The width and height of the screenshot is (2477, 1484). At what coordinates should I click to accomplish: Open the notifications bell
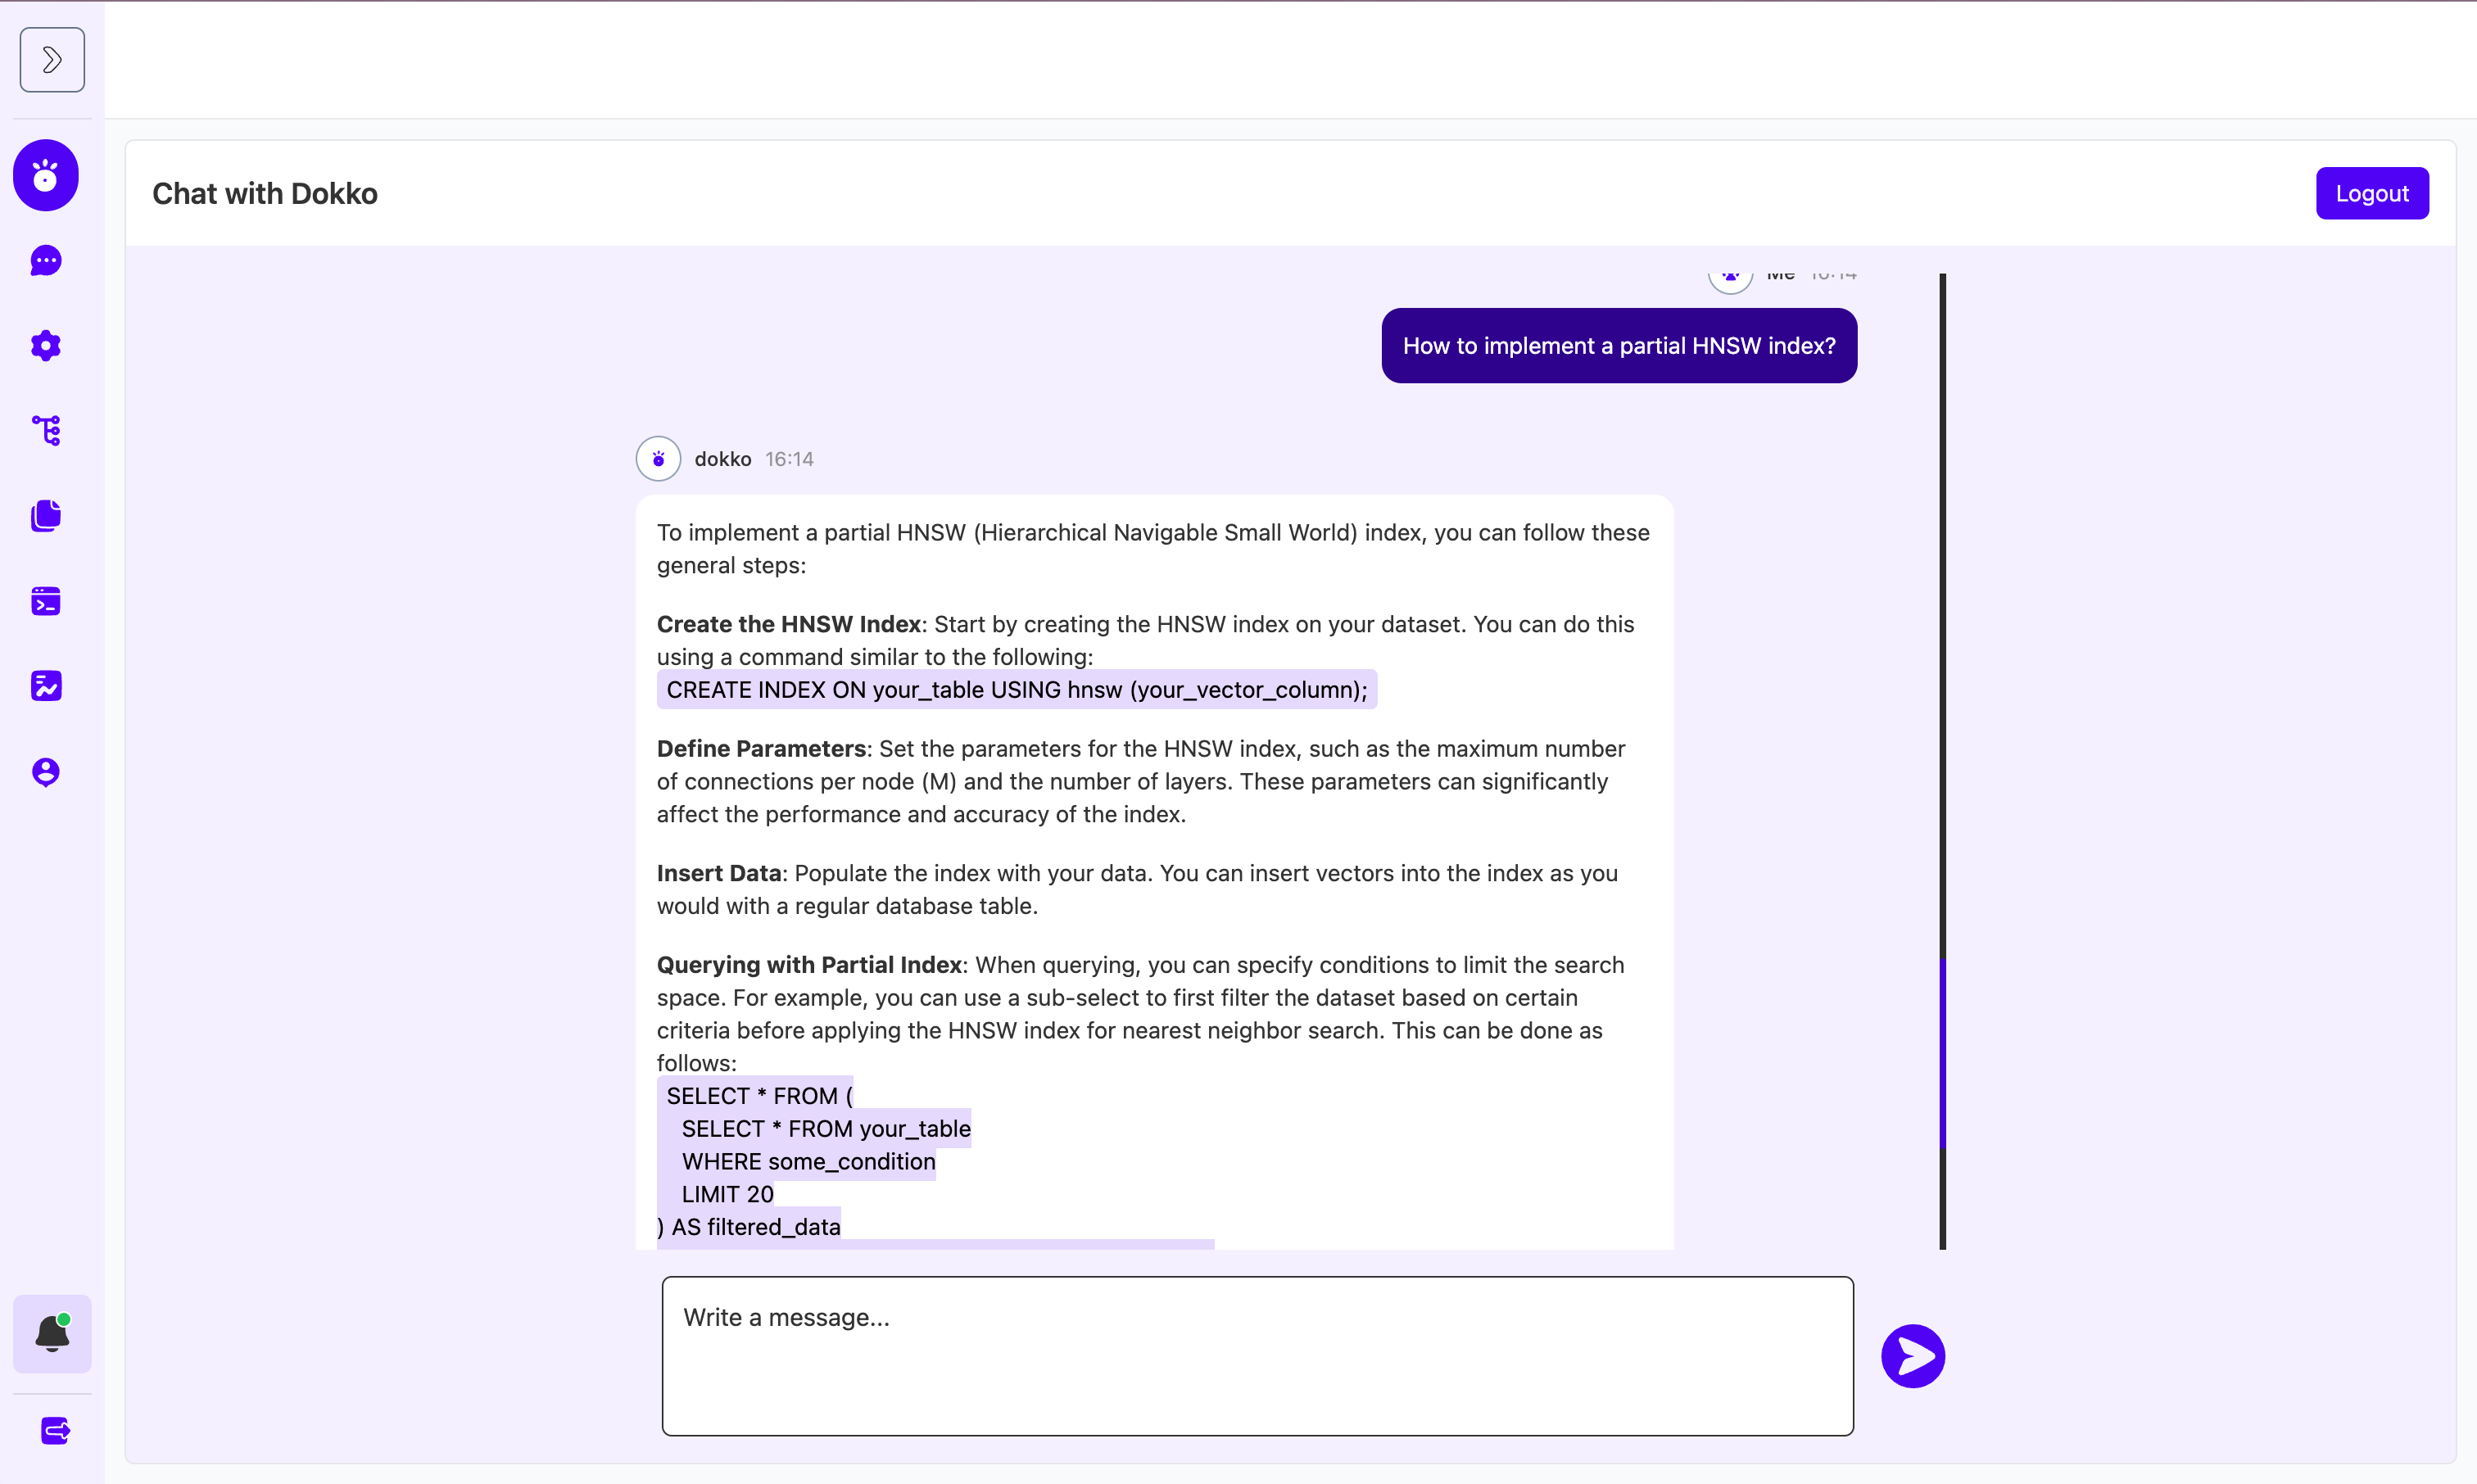[x=52, y=1334]
